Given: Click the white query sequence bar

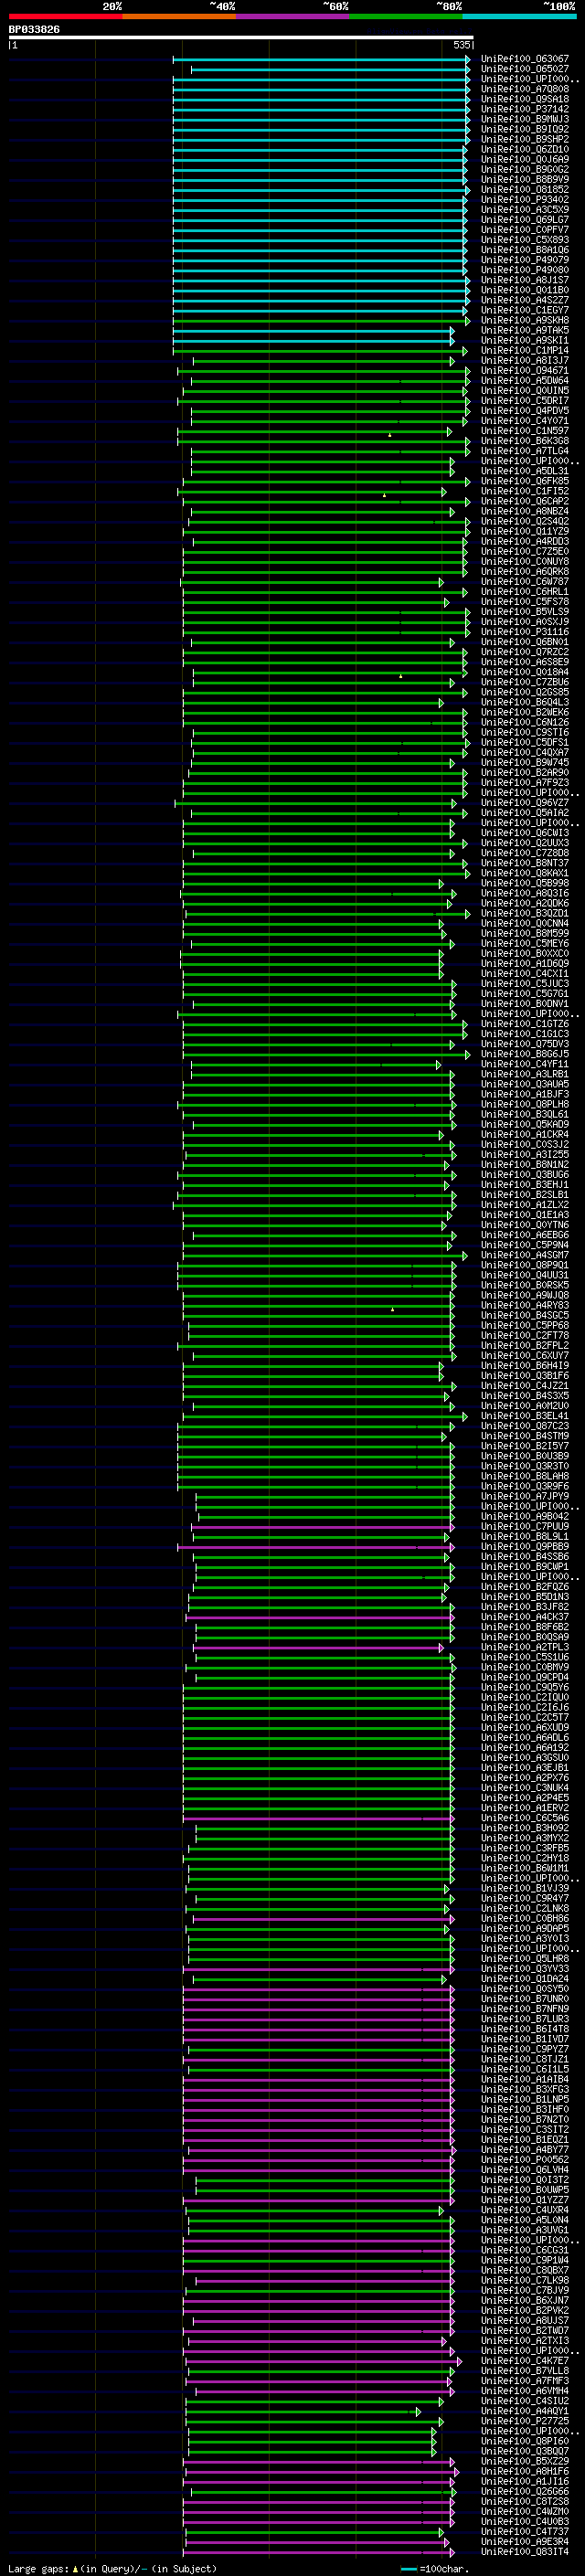Looking at the screenshot, I should 241,37.
